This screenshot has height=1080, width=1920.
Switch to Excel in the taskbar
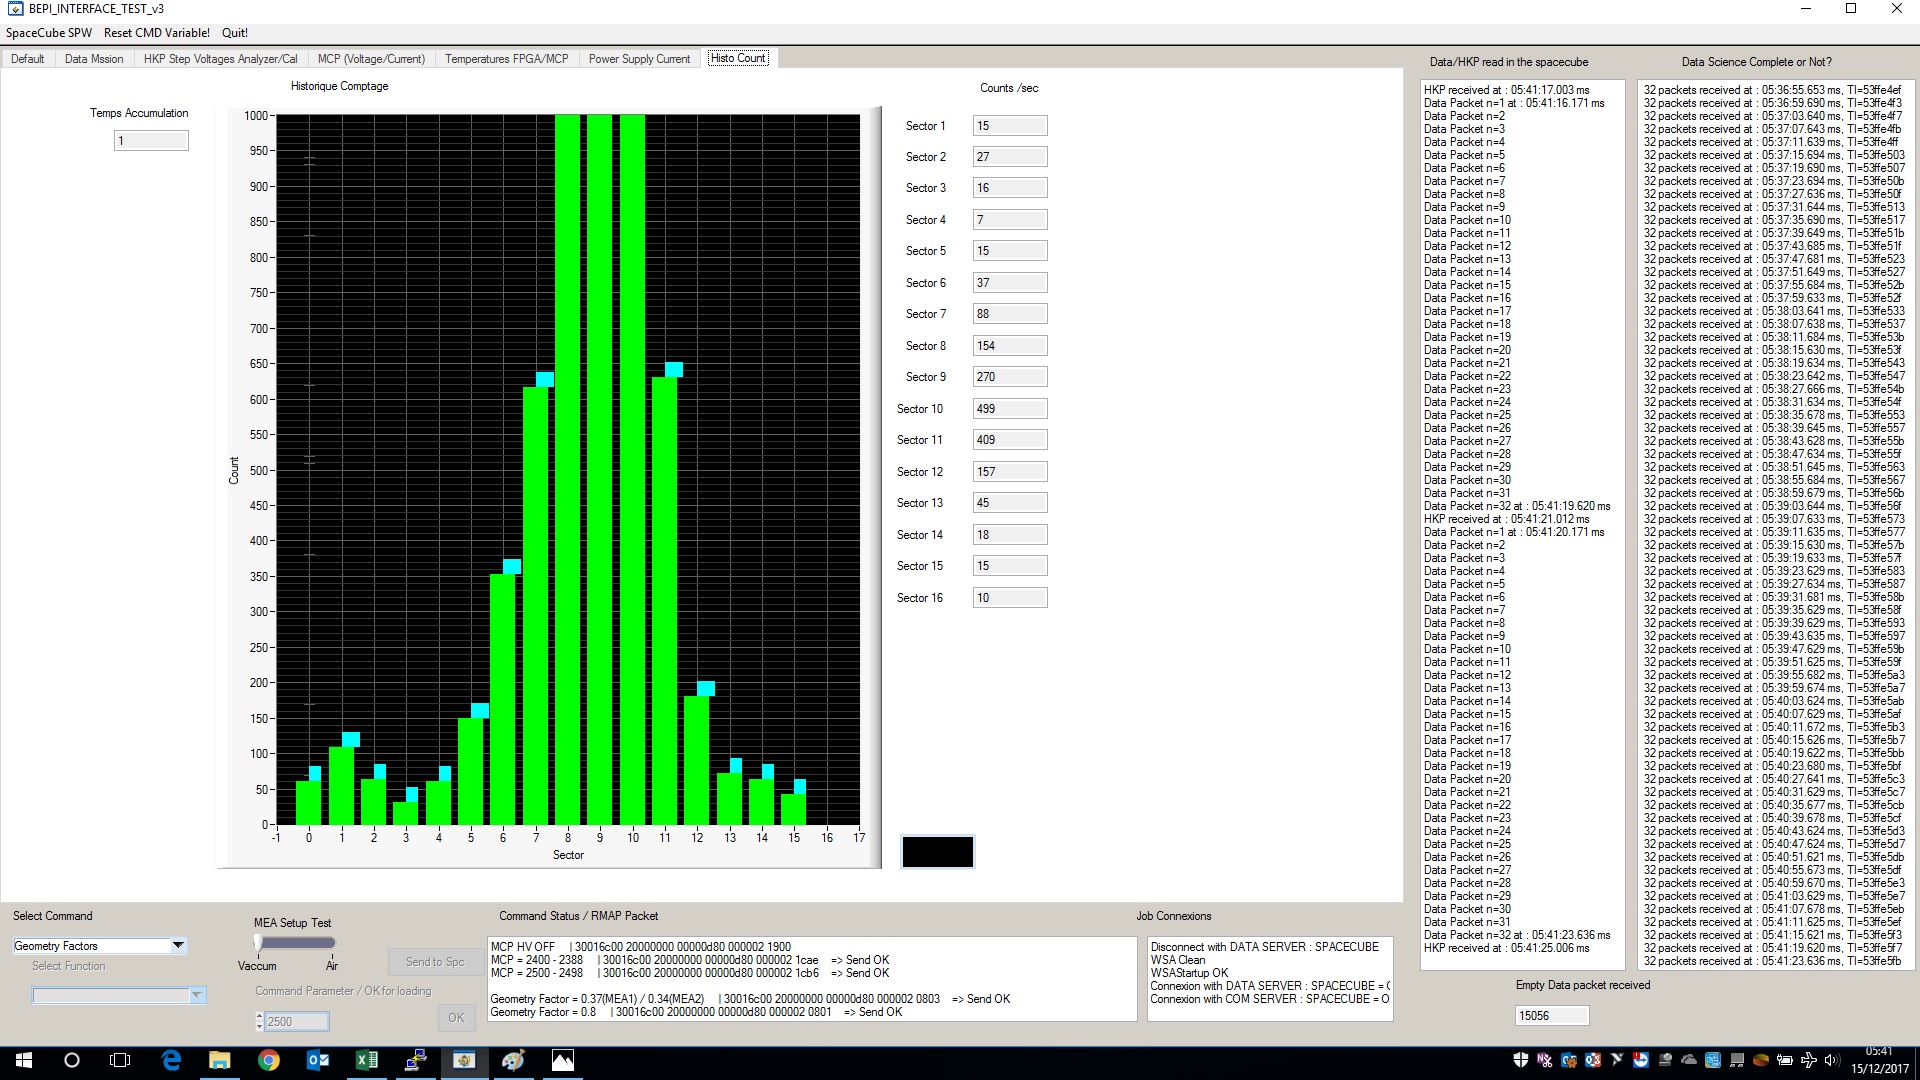(x=366, y=1060)
